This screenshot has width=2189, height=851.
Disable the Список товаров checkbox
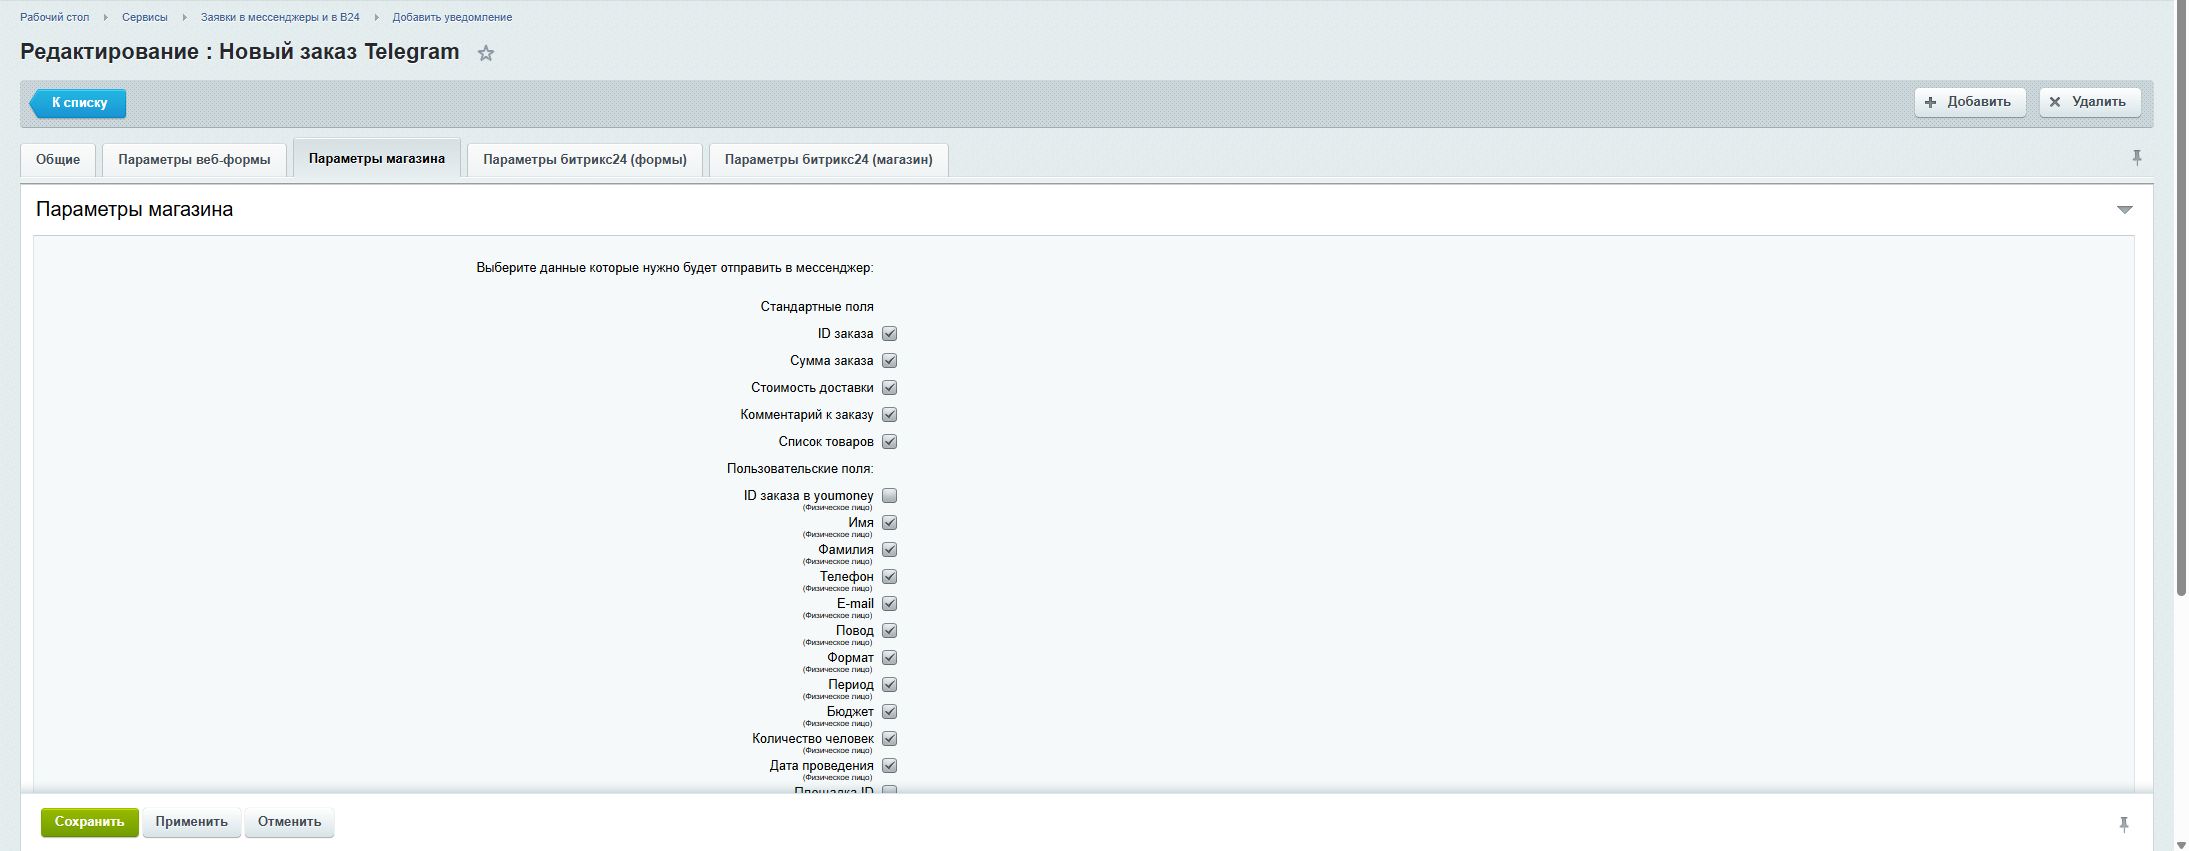(x=889, y=442)
